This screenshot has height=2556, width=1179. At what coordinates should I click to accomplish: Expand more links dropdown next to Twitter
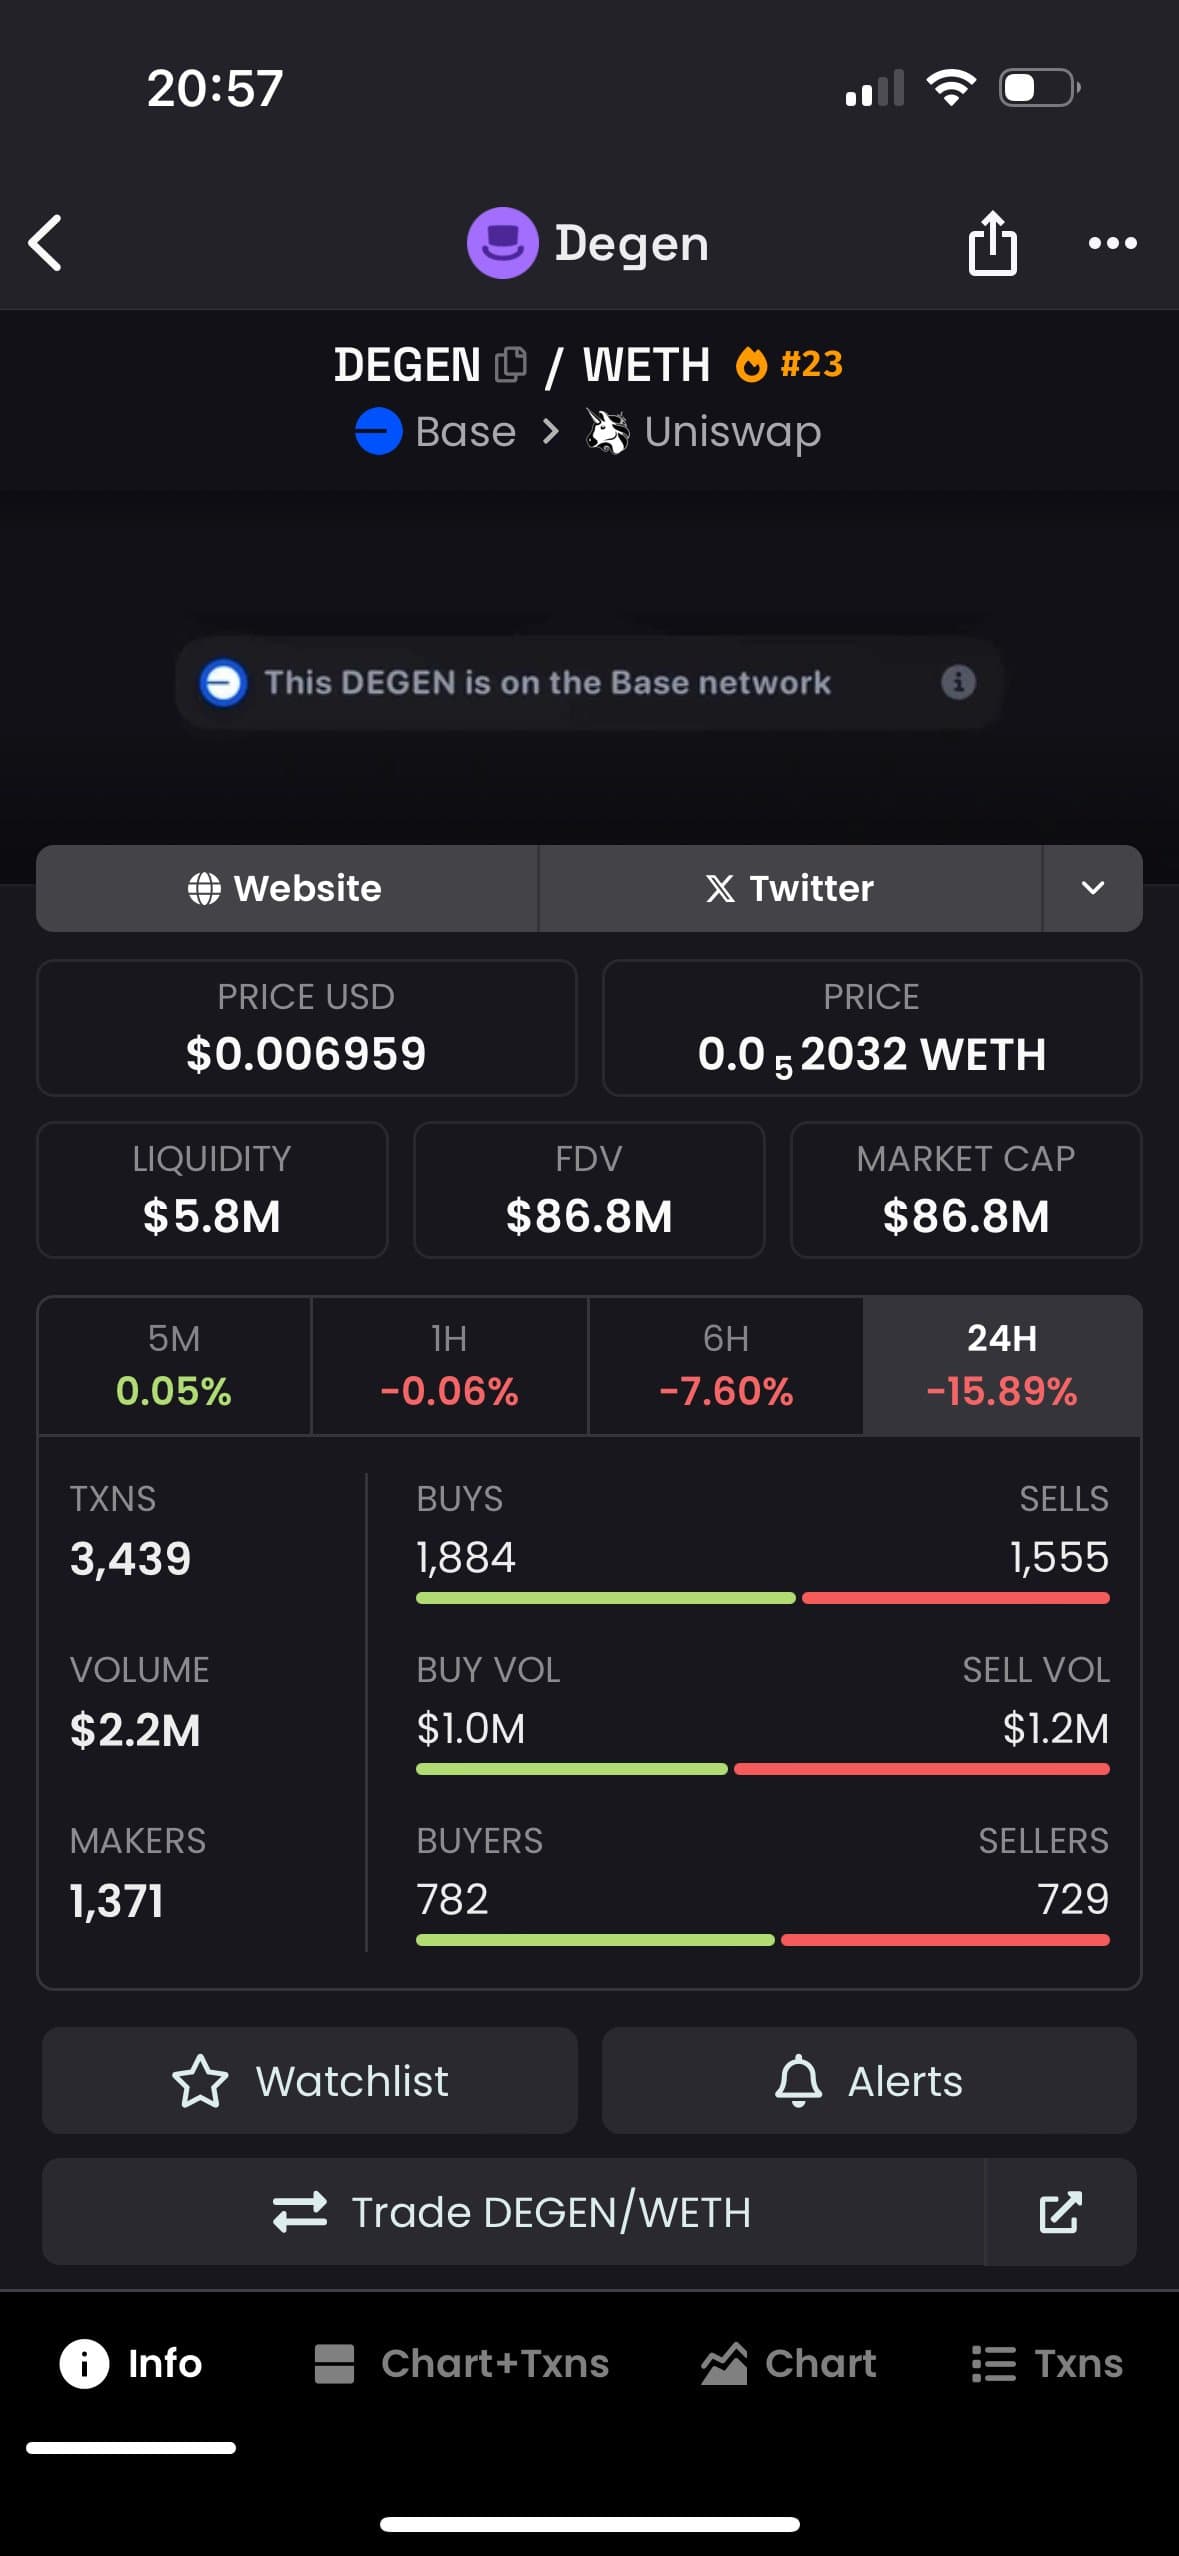(1092, 888)
